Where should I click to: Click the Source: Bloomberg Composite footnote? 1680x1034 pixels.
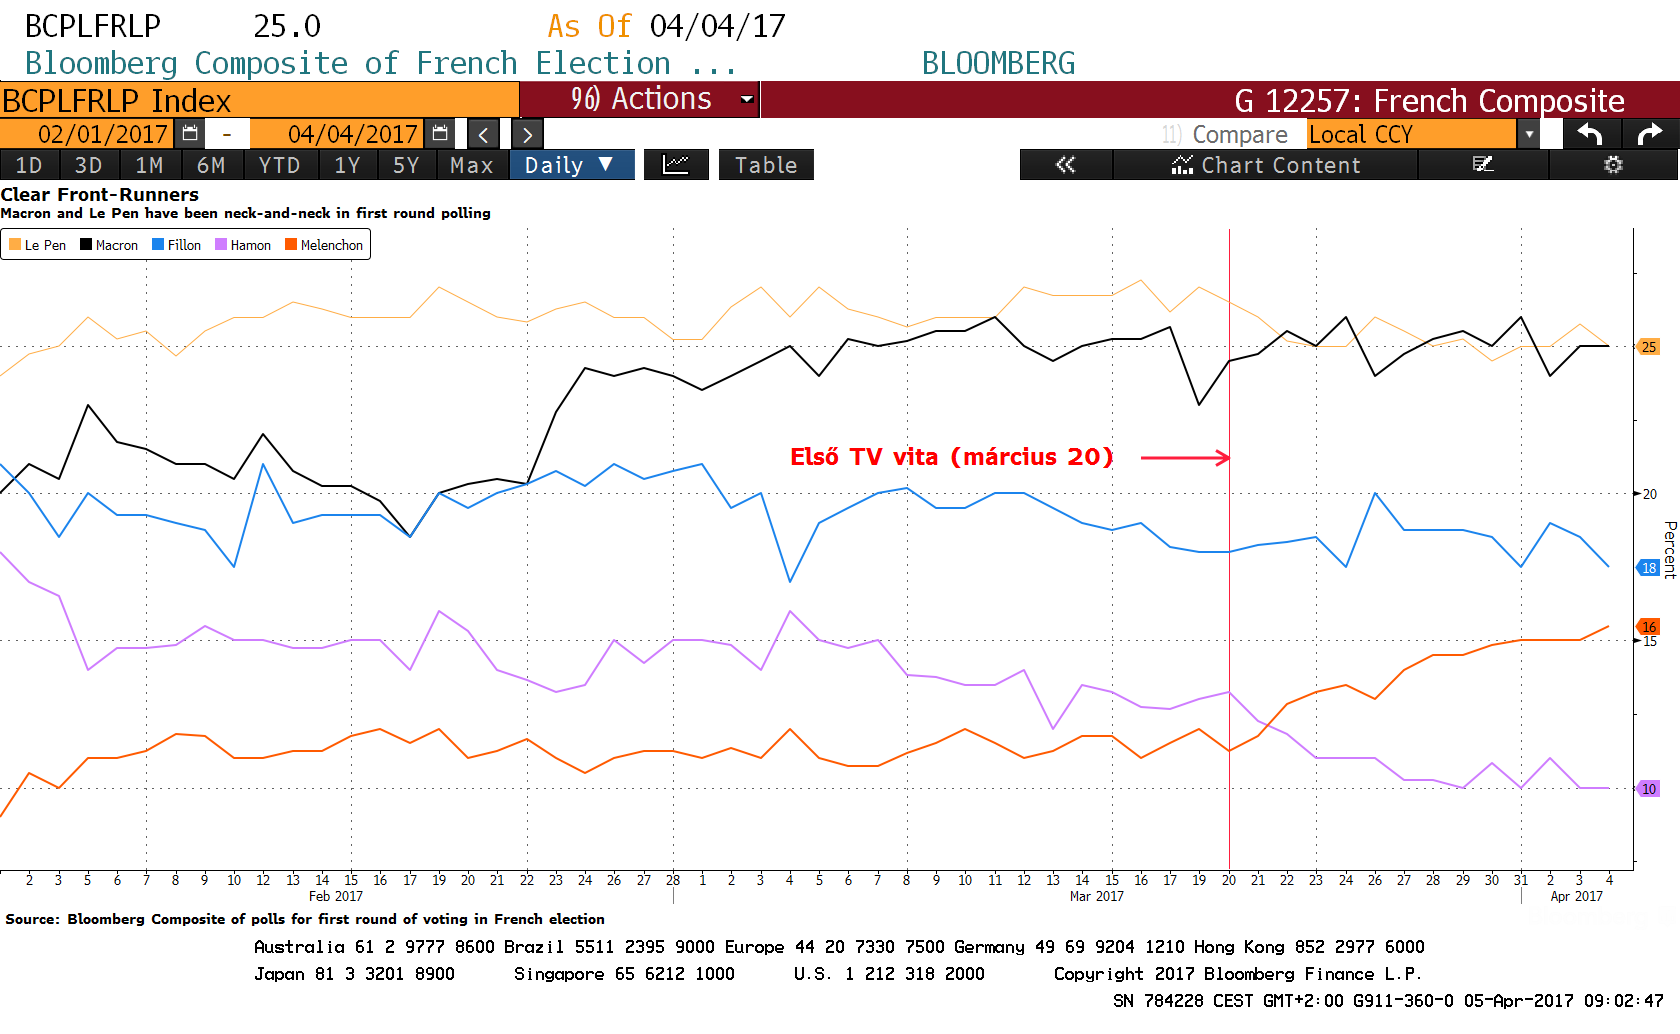[x=305, y=919]
